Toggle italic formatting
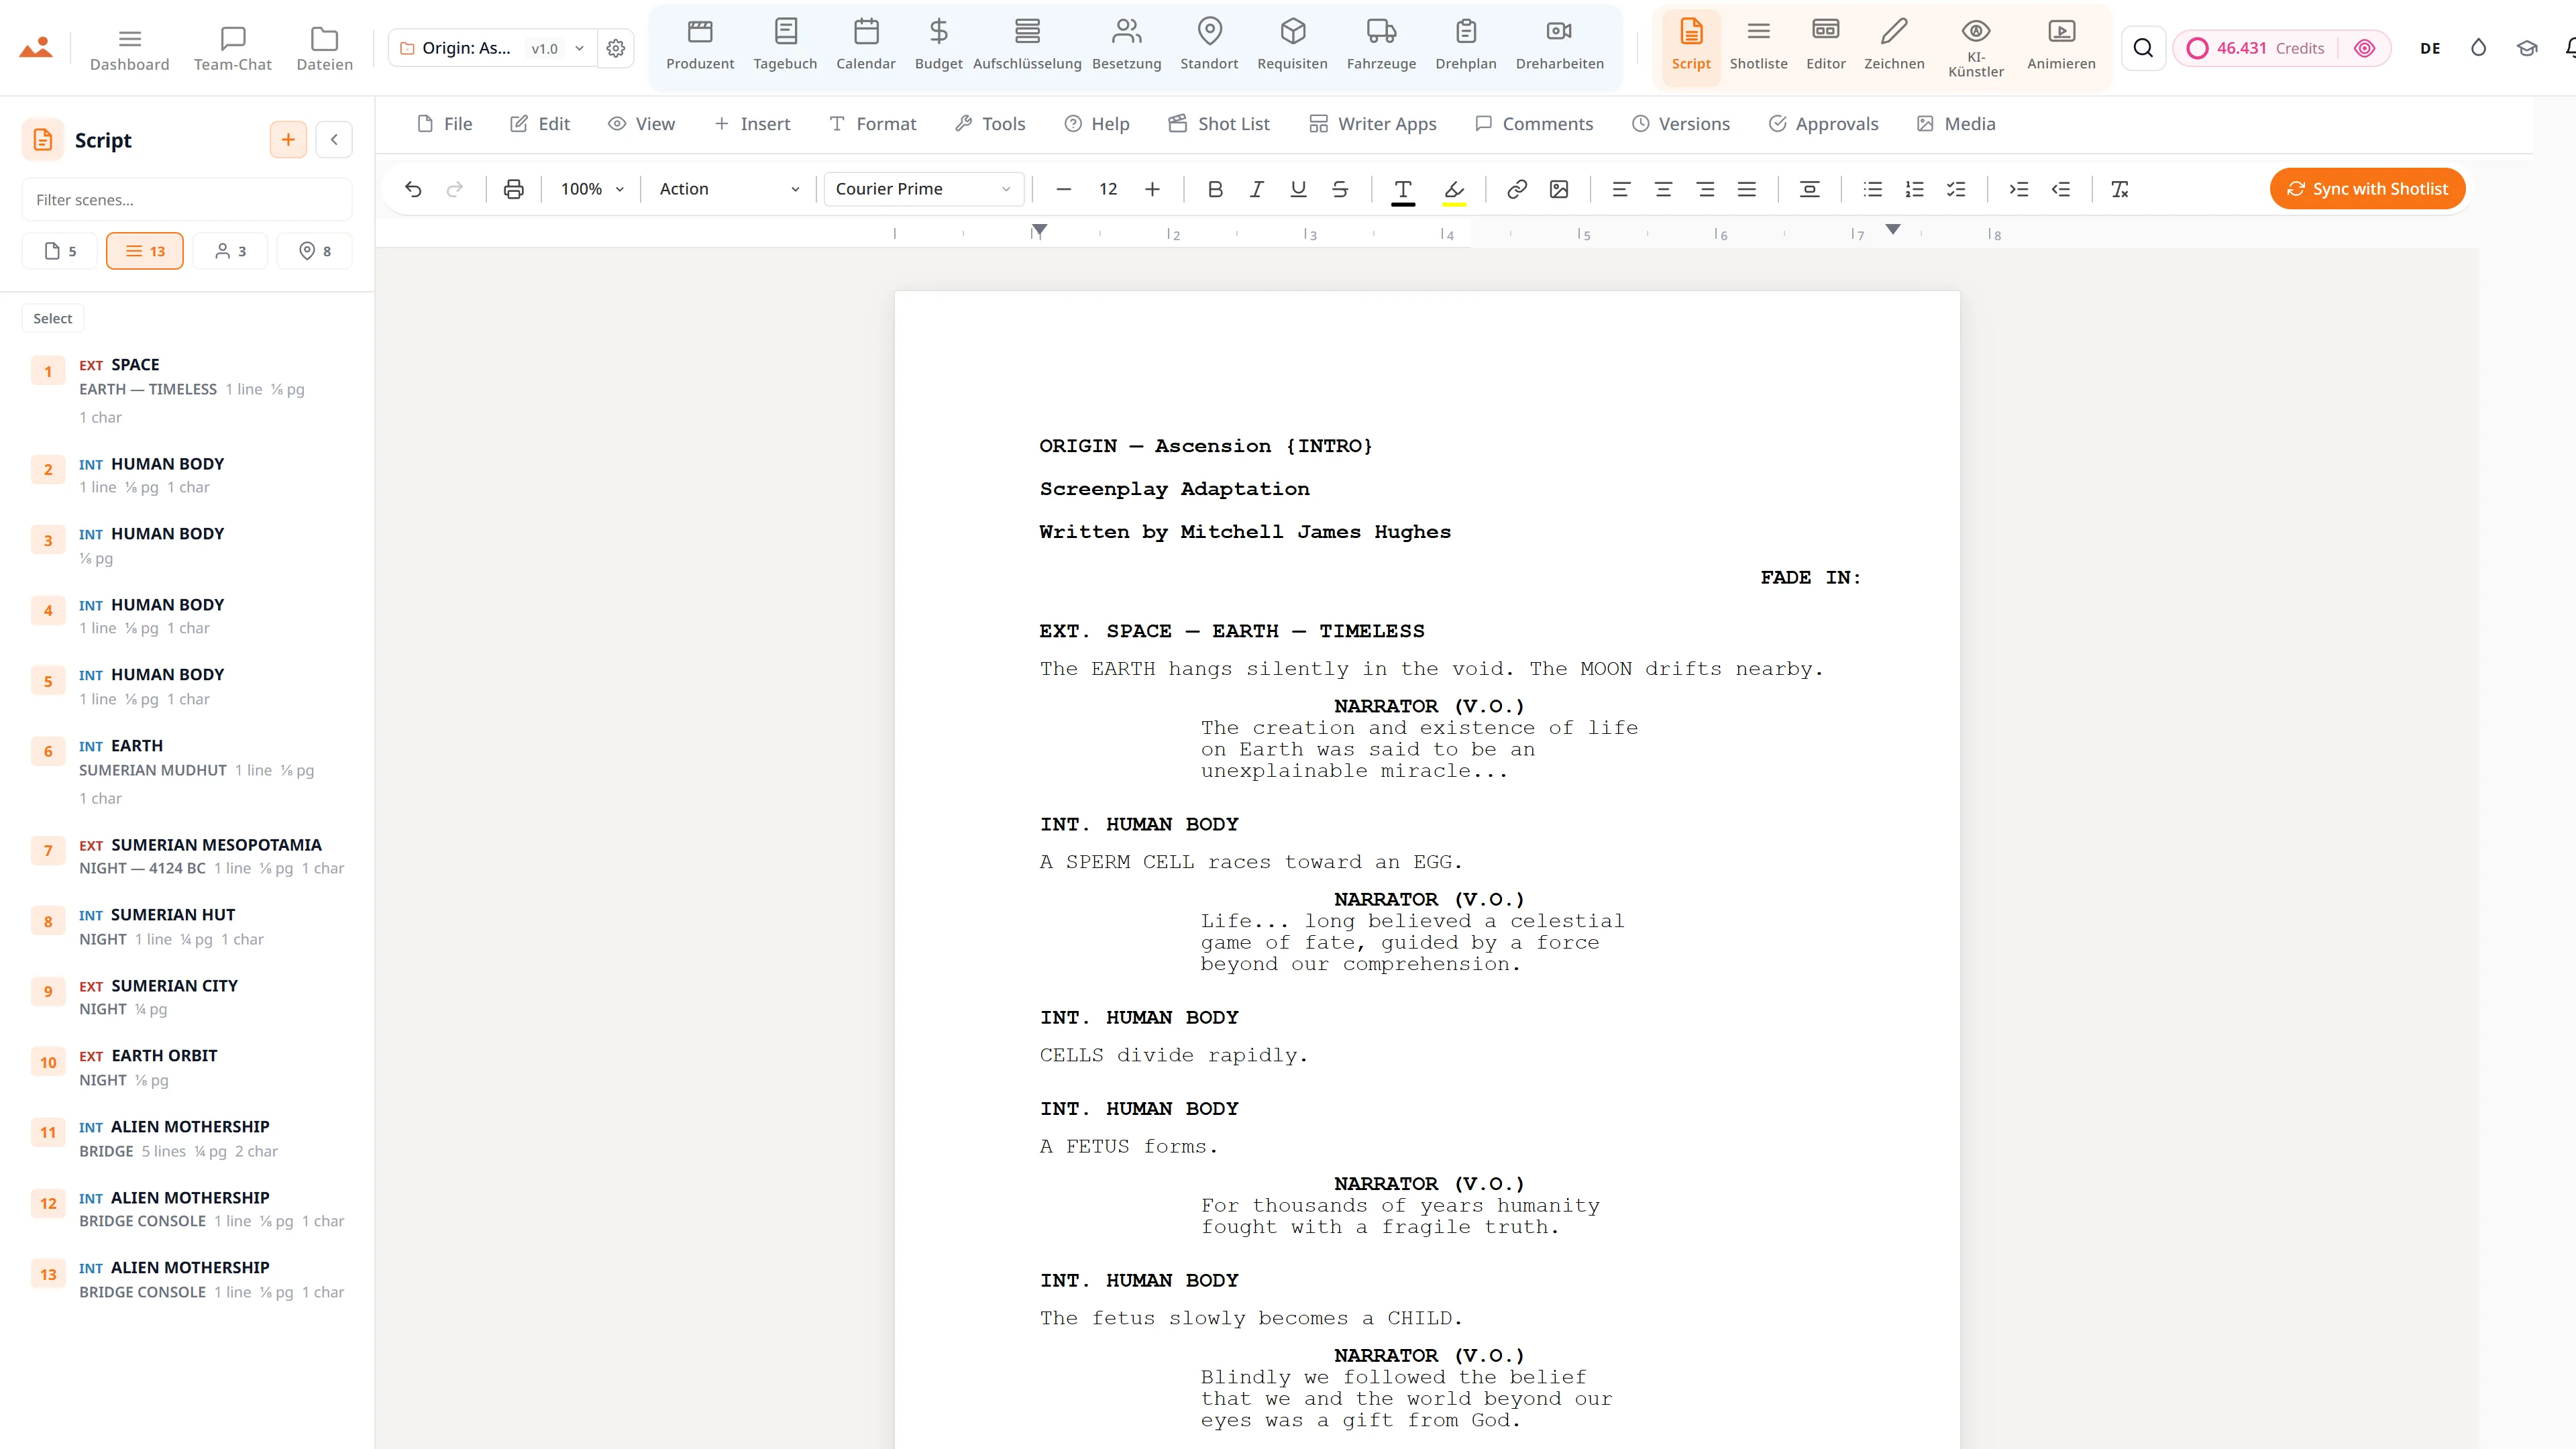 1257,189
